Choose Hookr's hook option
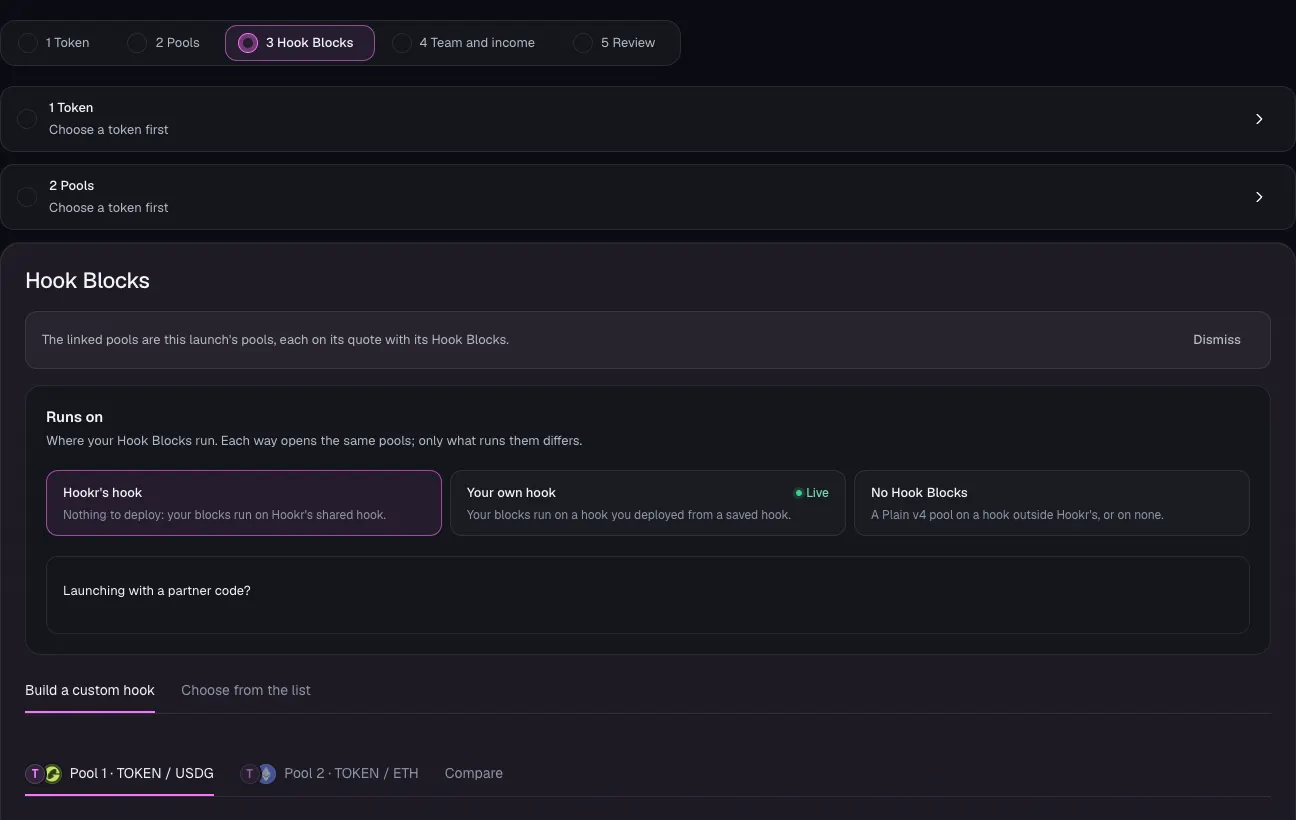1296x820 pixels. 244,503
